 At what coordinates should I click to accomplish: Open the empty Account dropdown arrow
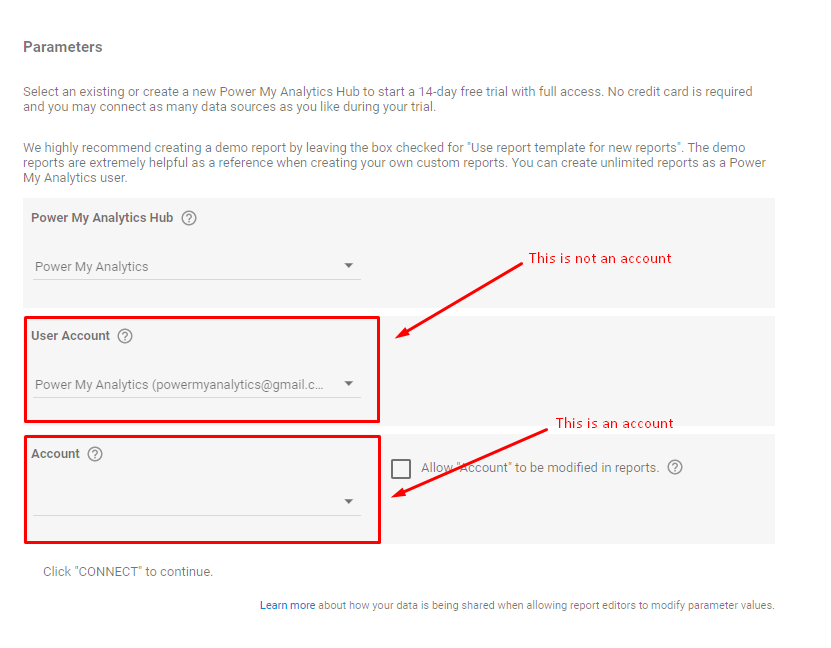348,501
